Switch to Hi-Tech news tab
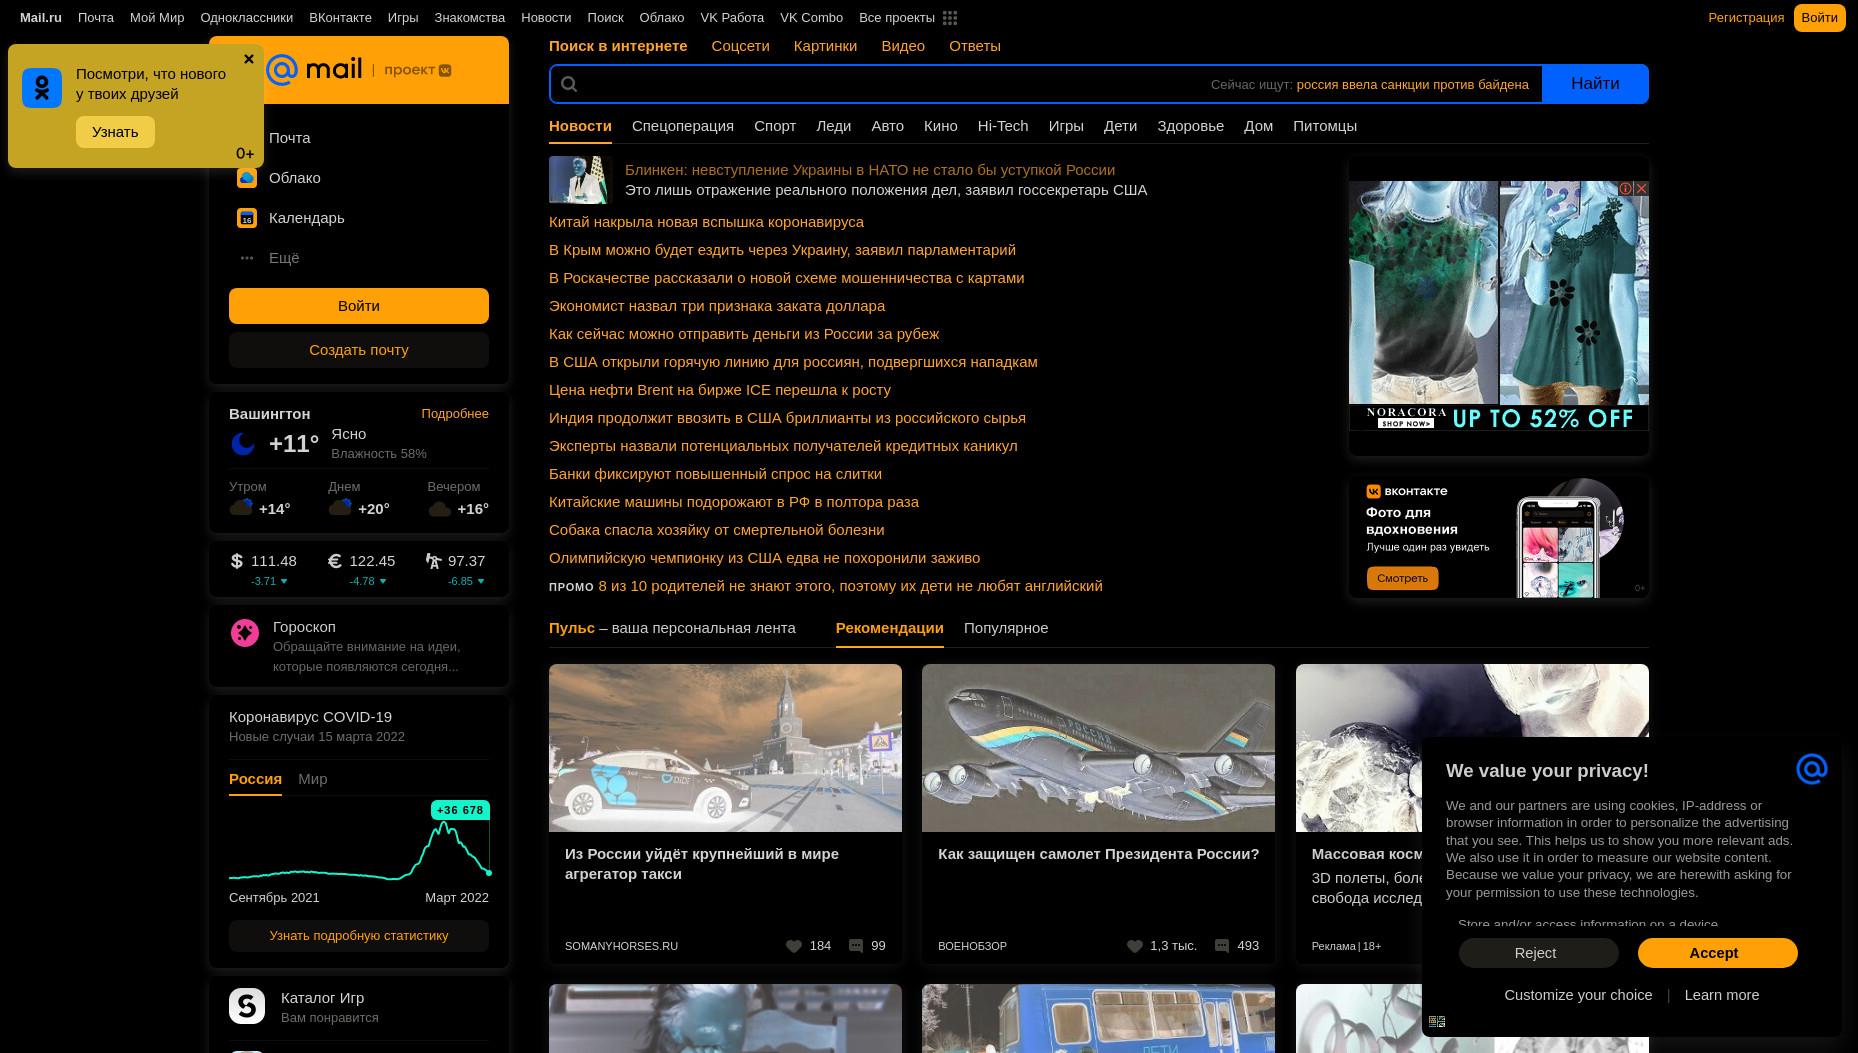The width and height of the screenshot is (1858, 1053). [x=1003, y=126]
